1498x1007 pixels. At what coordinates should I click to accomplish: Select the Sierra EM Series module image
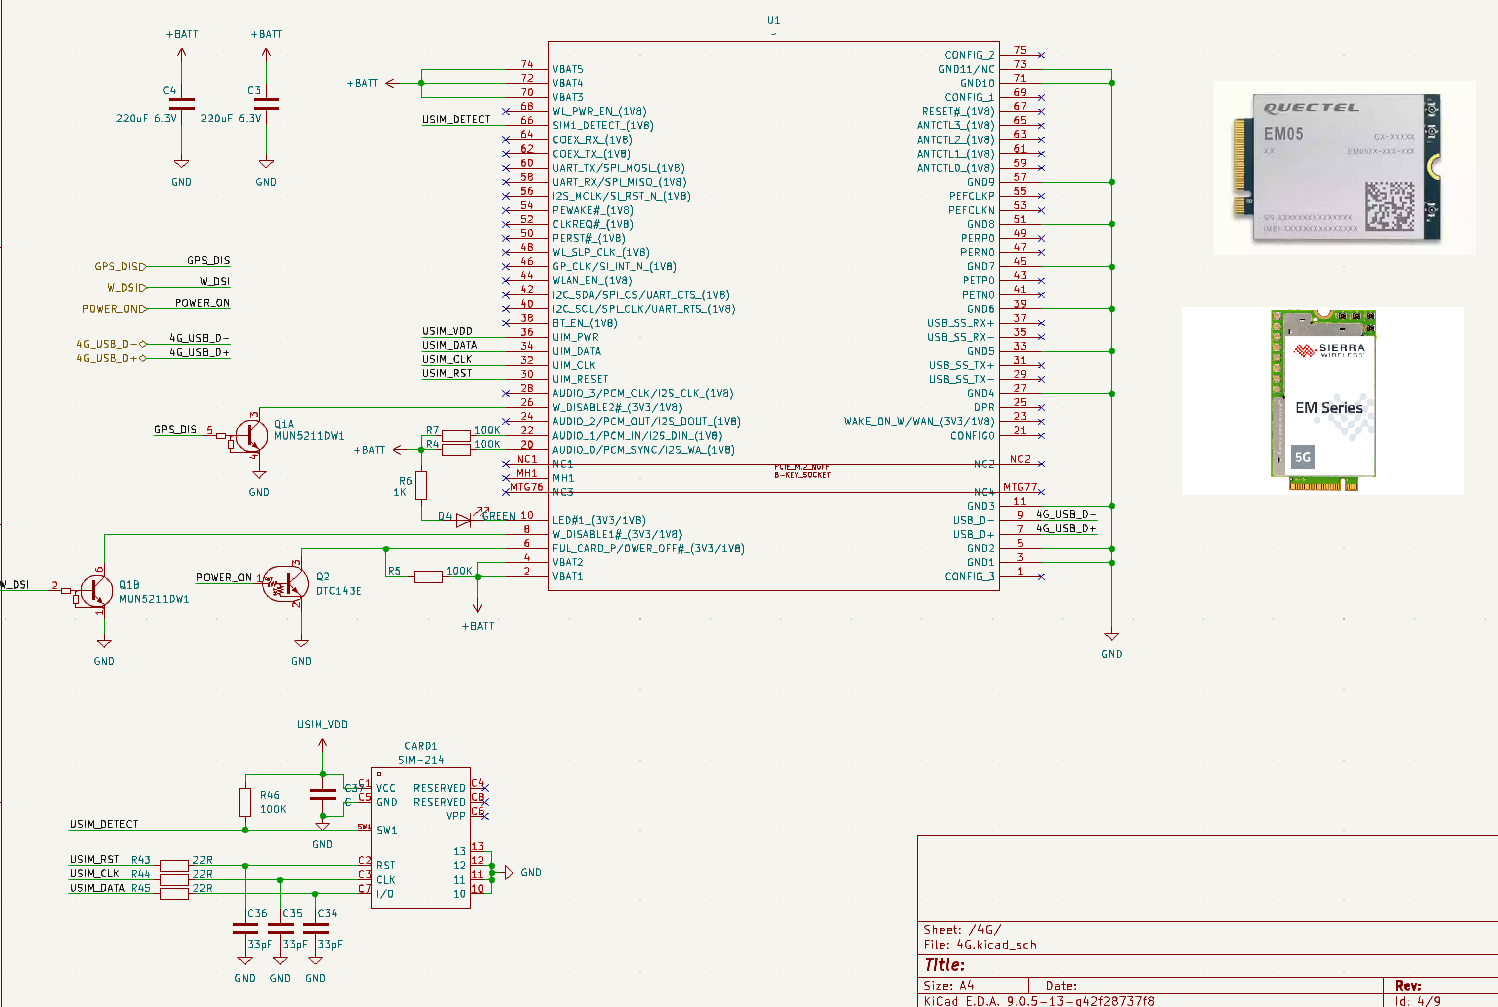(x=1322, y=401)
